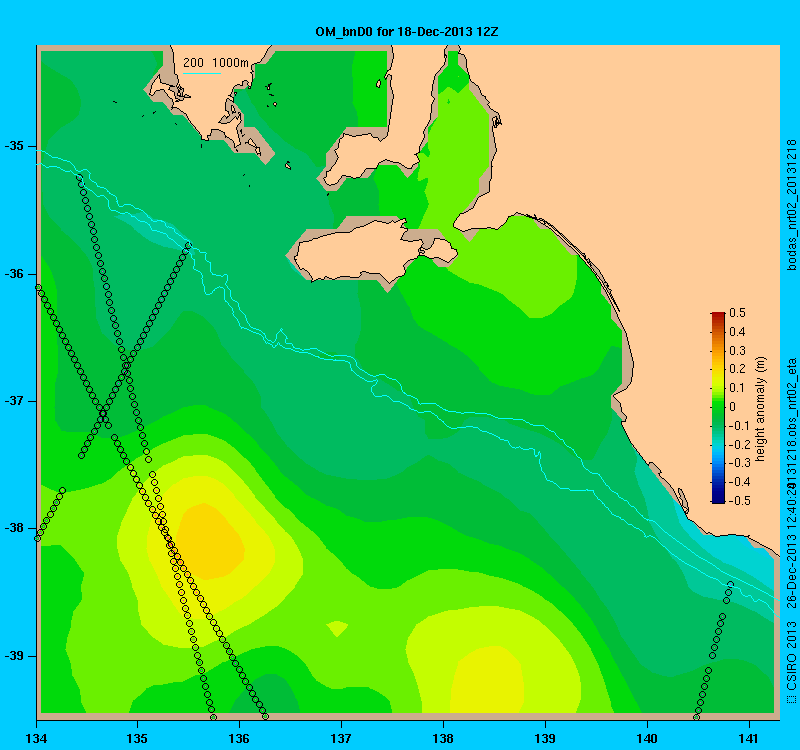Click the -0.2 colorbar tick label

(738, 444)
